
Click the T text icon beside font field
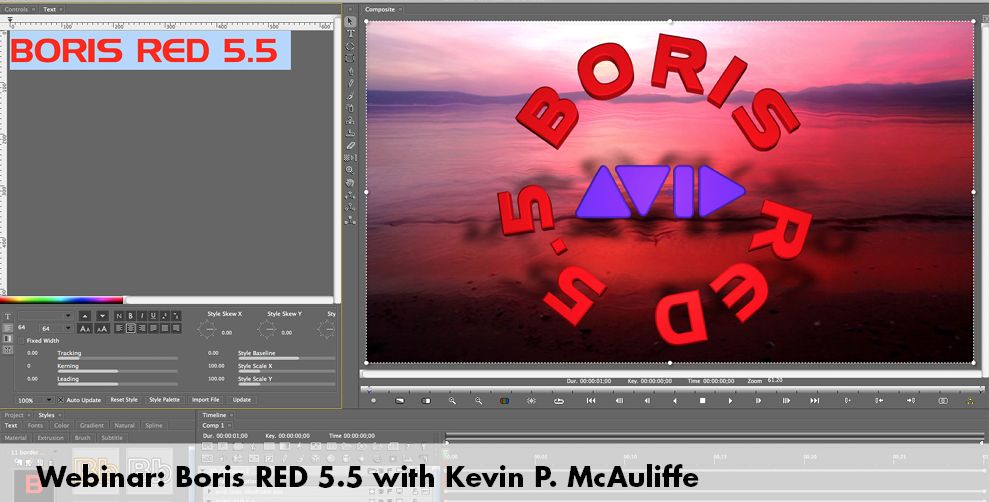(8, 317)
